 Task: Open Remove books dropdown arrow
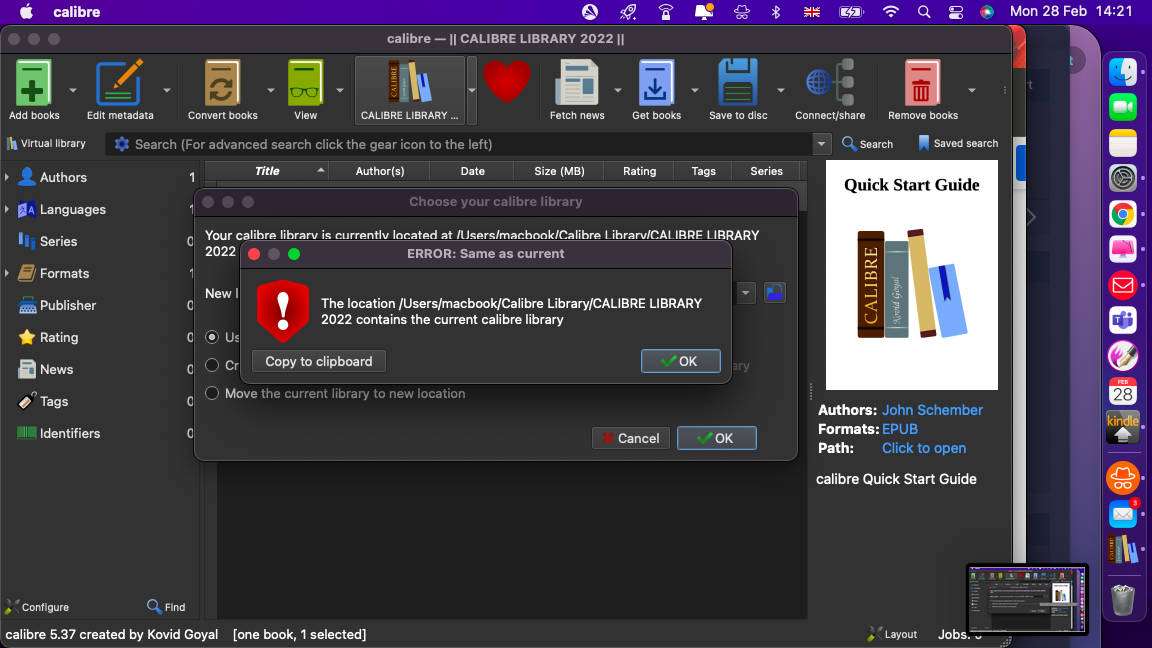click(x=971, y=90)
